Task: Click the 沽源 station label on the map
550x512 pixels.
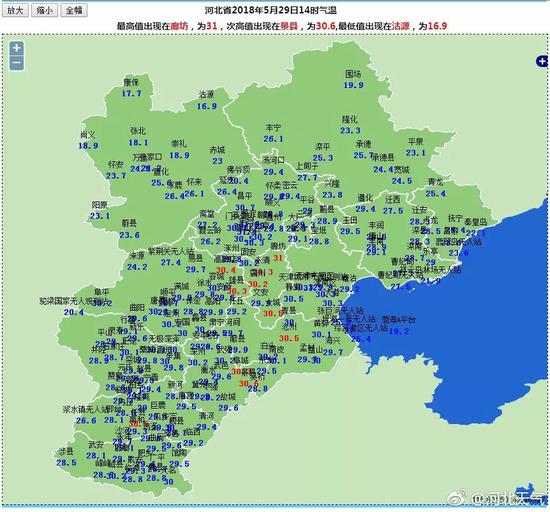Action: 206,94
